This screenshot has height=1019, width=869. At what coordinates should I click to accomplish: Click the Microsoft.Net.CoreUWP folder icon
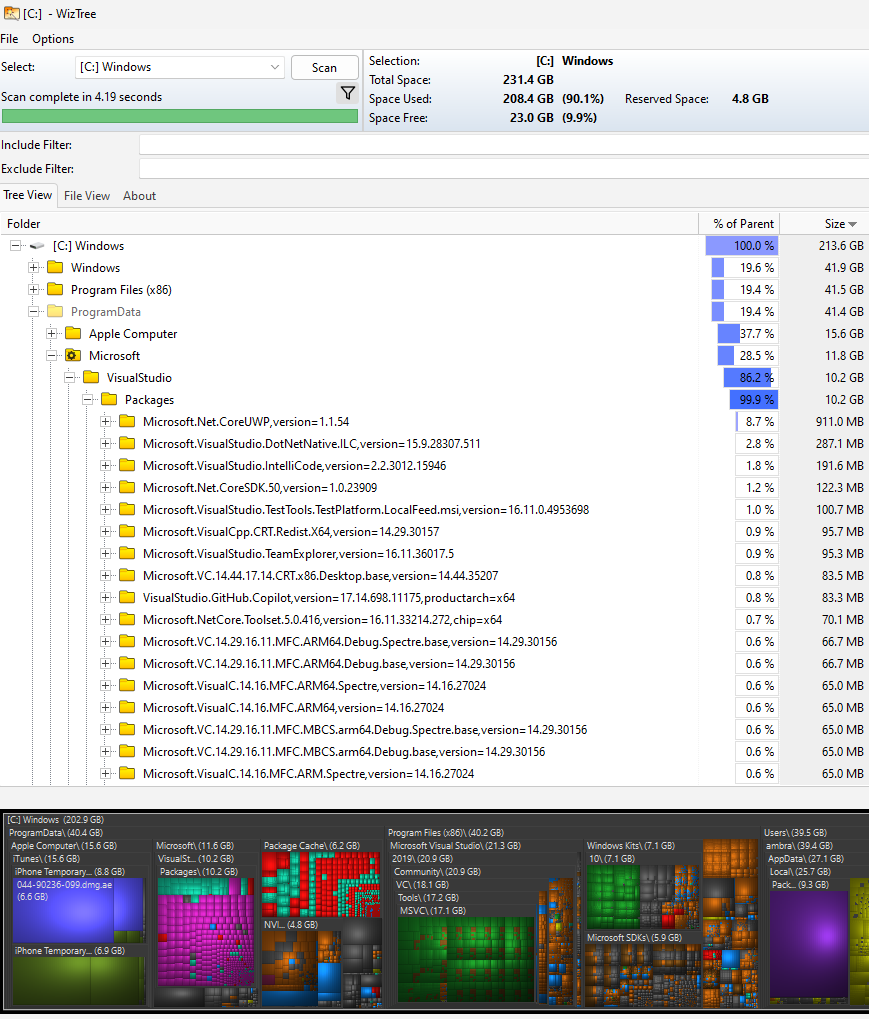pos(127,421)
